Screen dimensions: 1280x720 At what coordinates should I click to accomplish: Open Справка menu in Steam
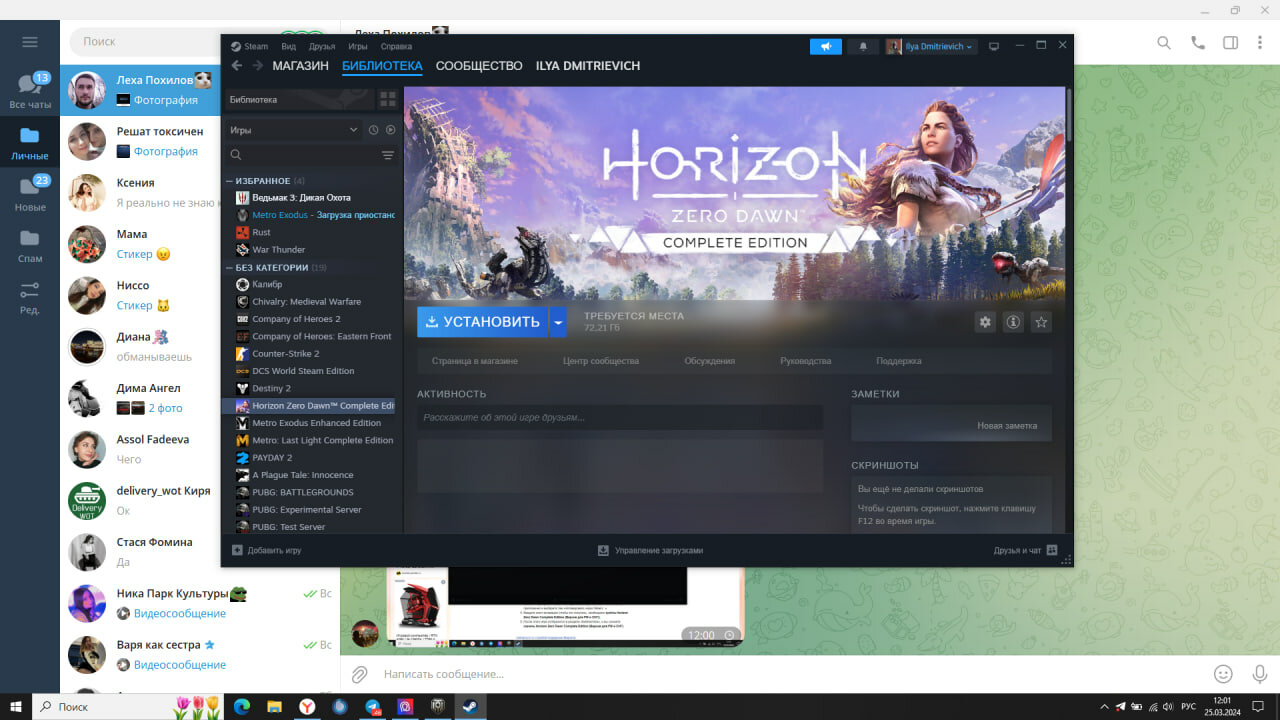(396, 46)
